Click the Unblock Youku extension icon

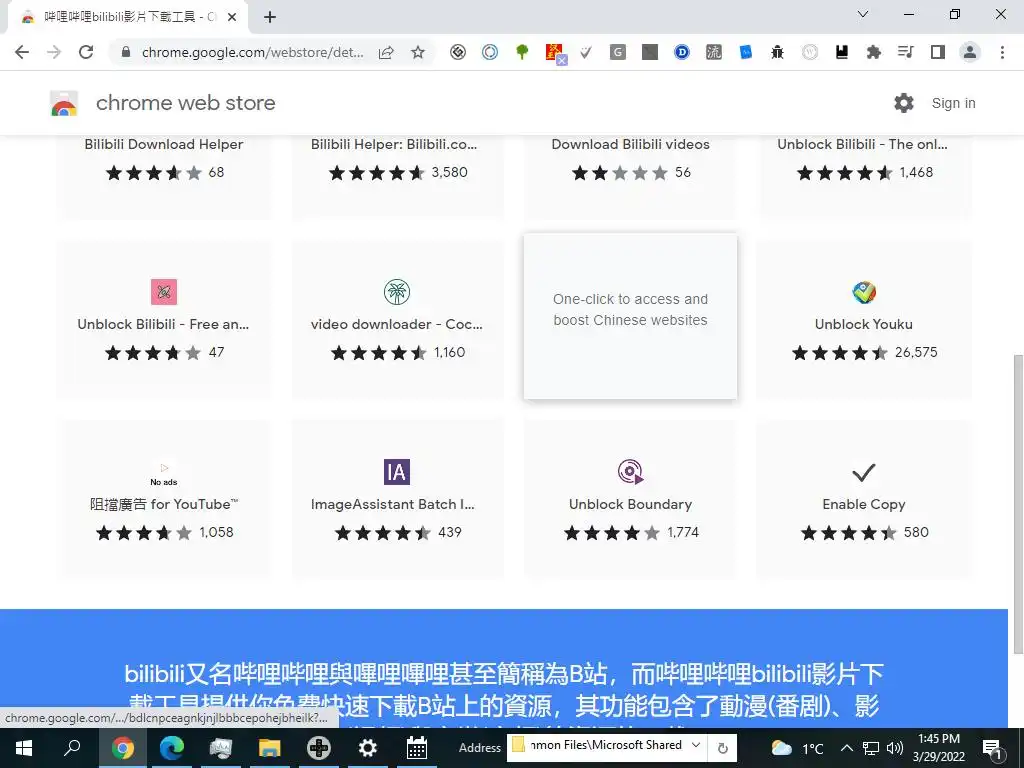pyautogui.click(x=864, y=292)
